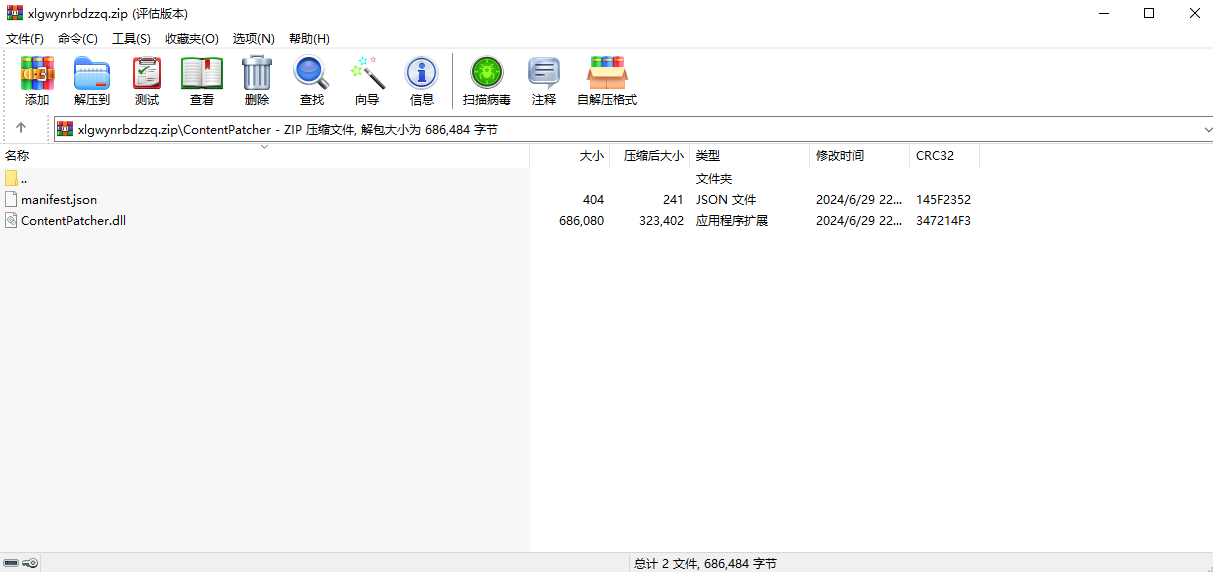Open the 选项(N) menu
This screenshot has width=1213, height=572.
(254, 38)
